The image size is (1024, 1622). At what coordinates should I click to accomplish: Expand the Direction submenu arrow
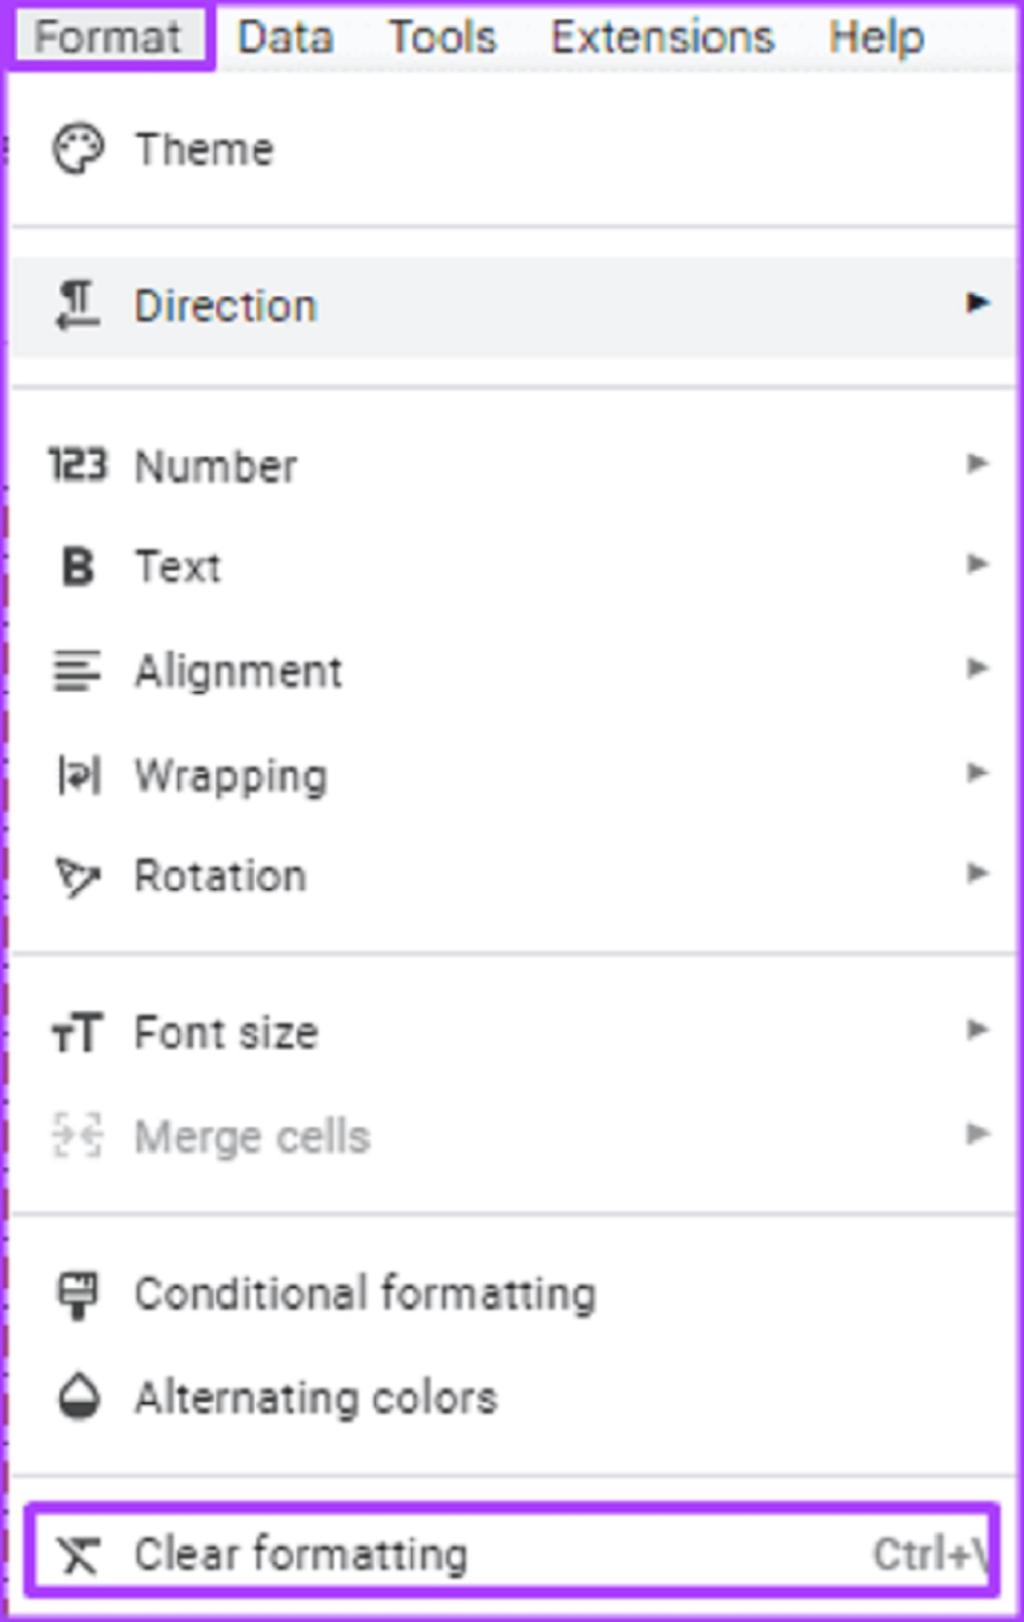click(977, 303)
